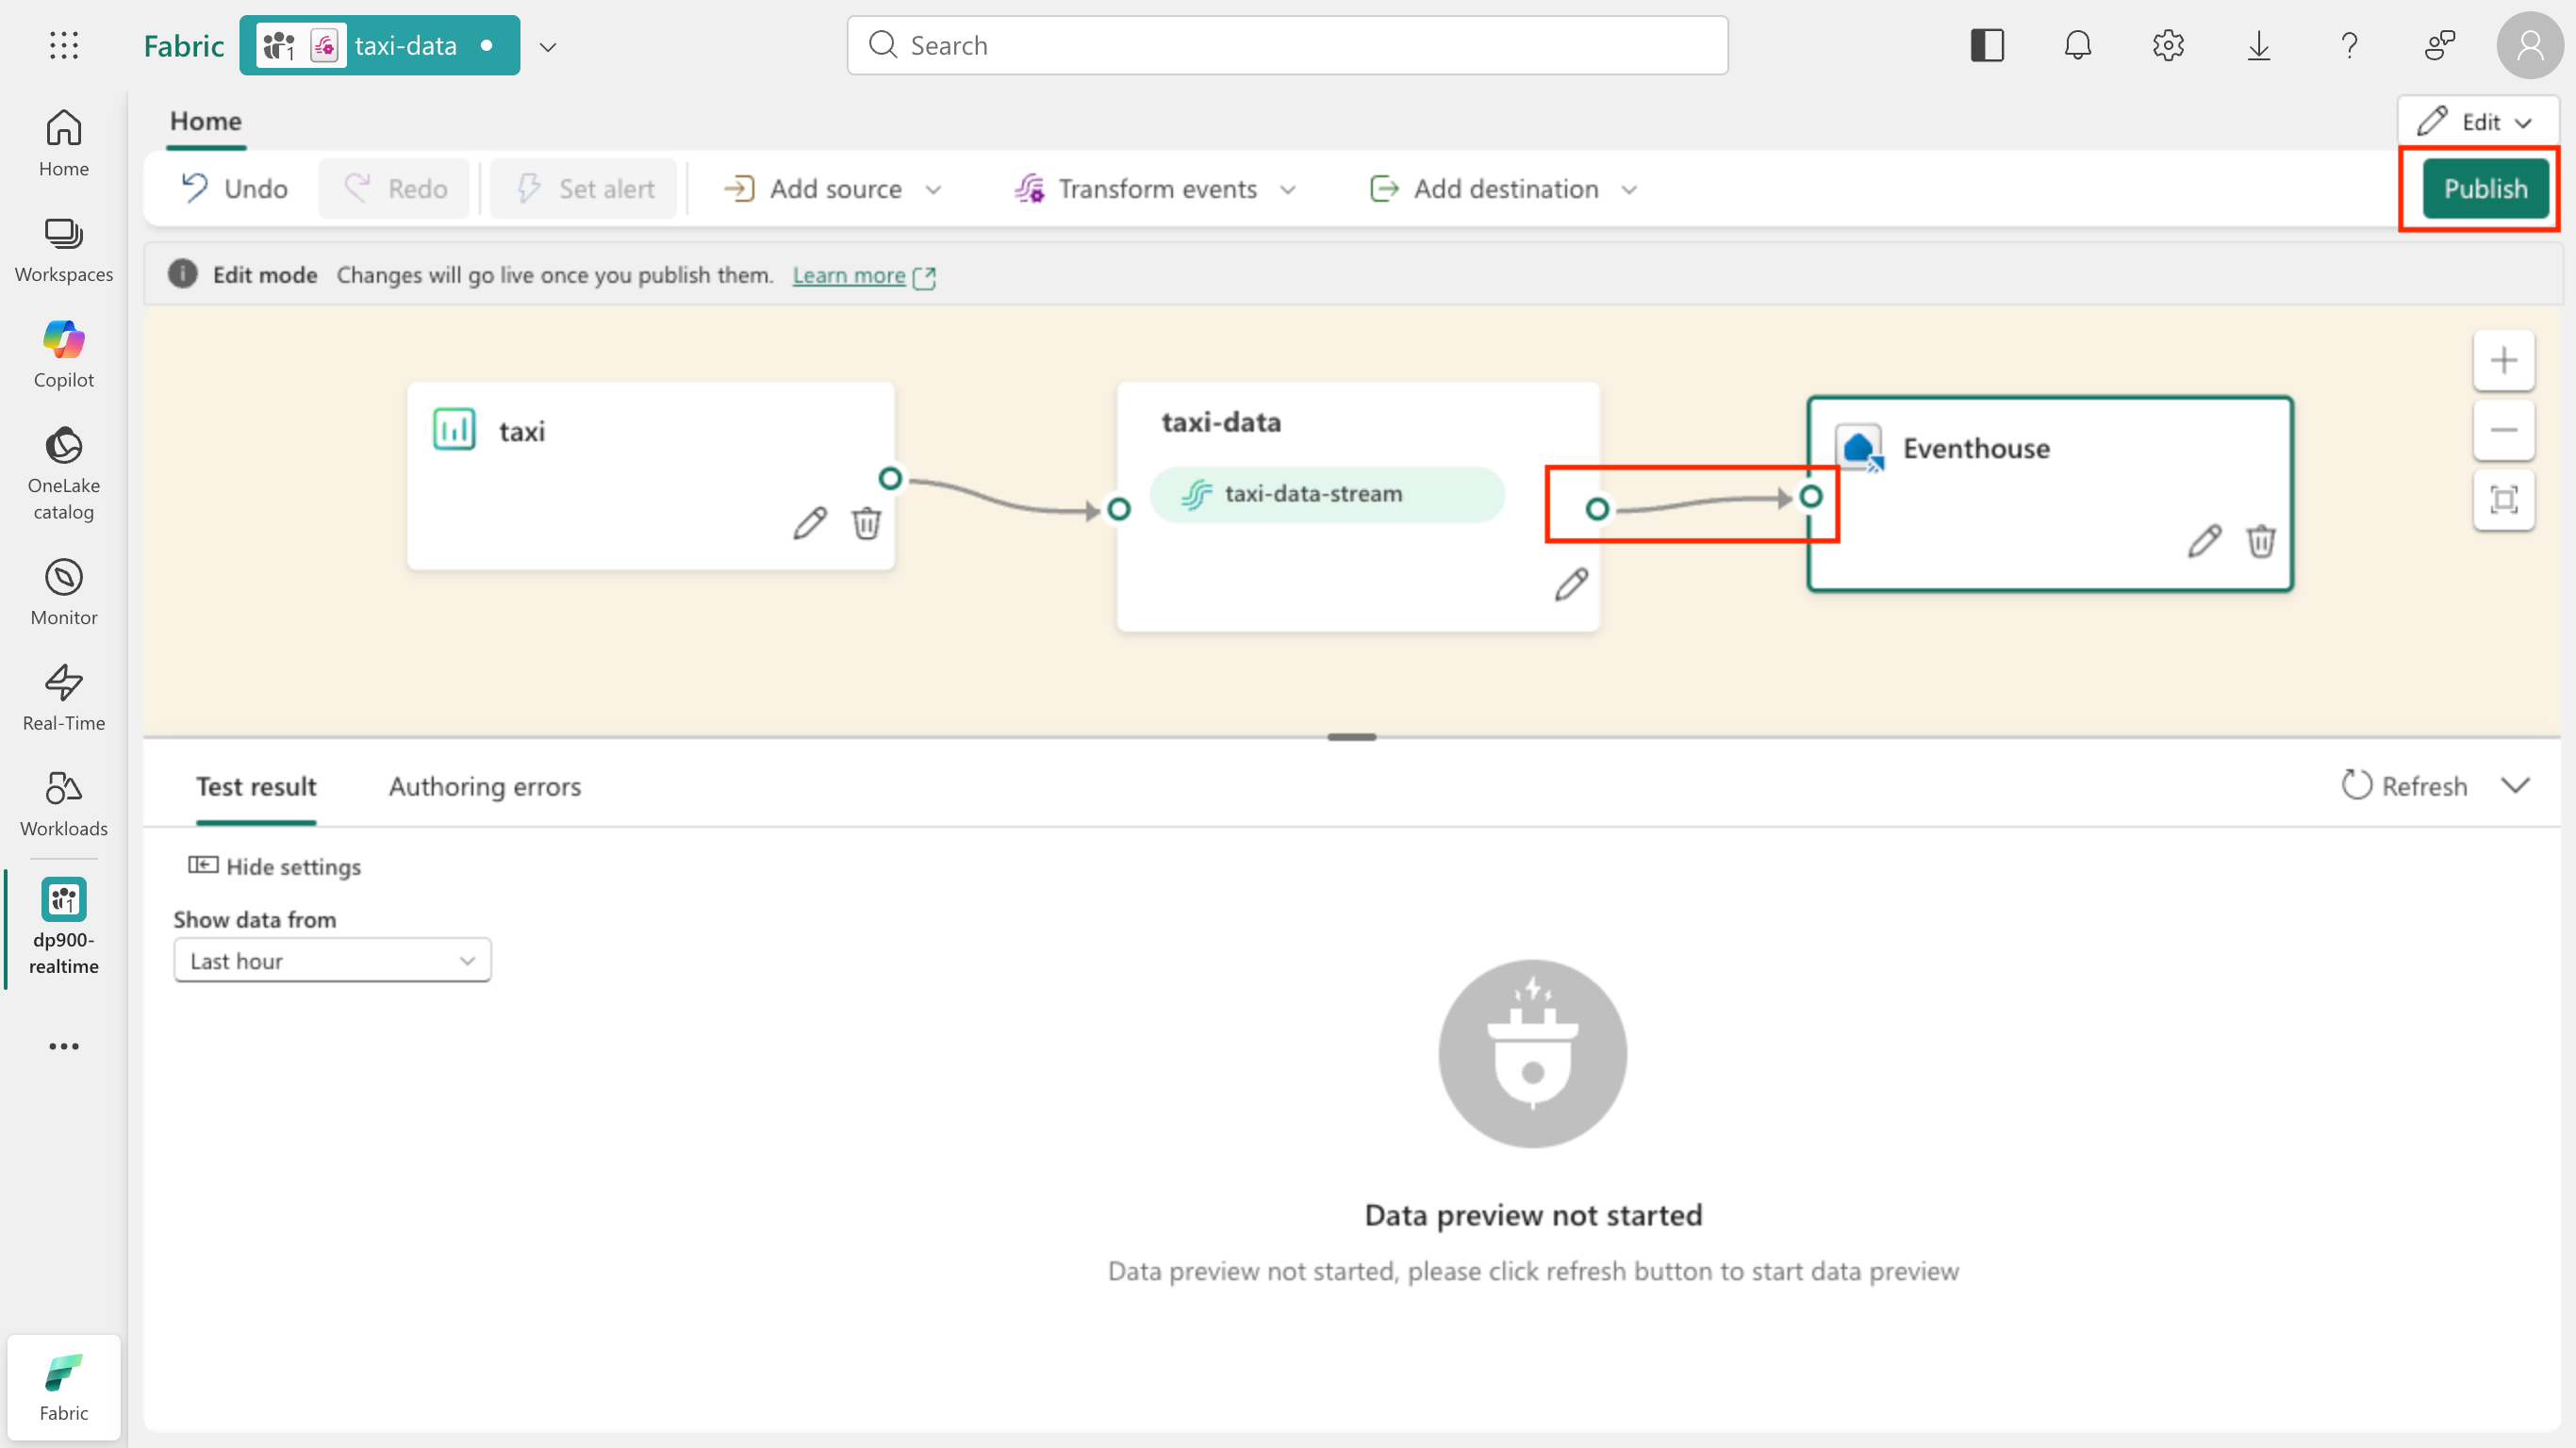Open the Edit mode dropdown
Viewport: 2576px width, 1448px height.
[2477, 122]
